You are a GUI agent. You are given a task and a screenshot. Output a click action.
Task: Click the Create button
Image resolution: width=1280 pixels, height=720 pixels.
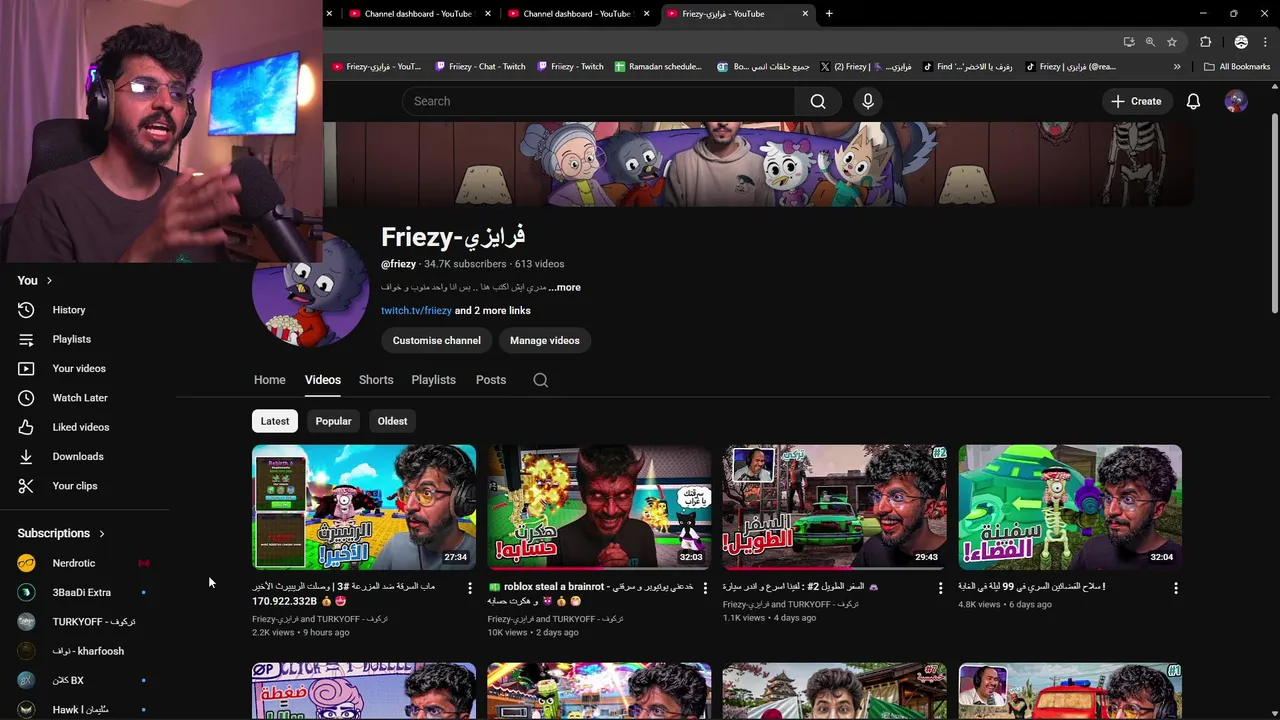(x=1136, y=101)
